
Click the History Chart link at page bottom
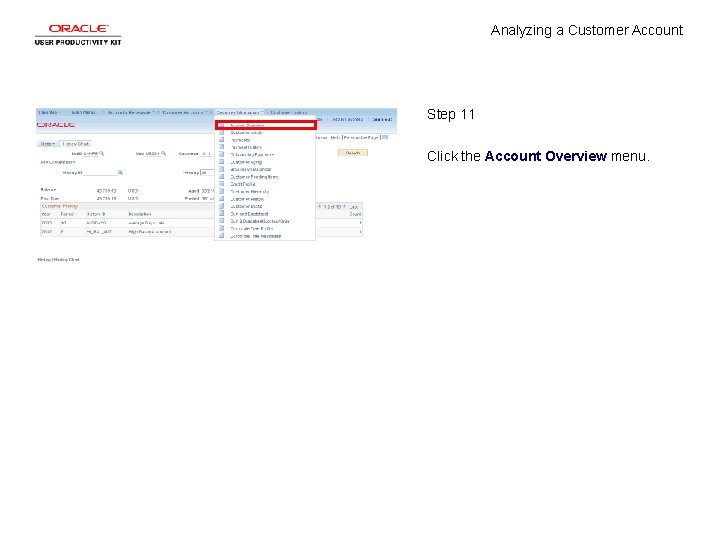67,259
